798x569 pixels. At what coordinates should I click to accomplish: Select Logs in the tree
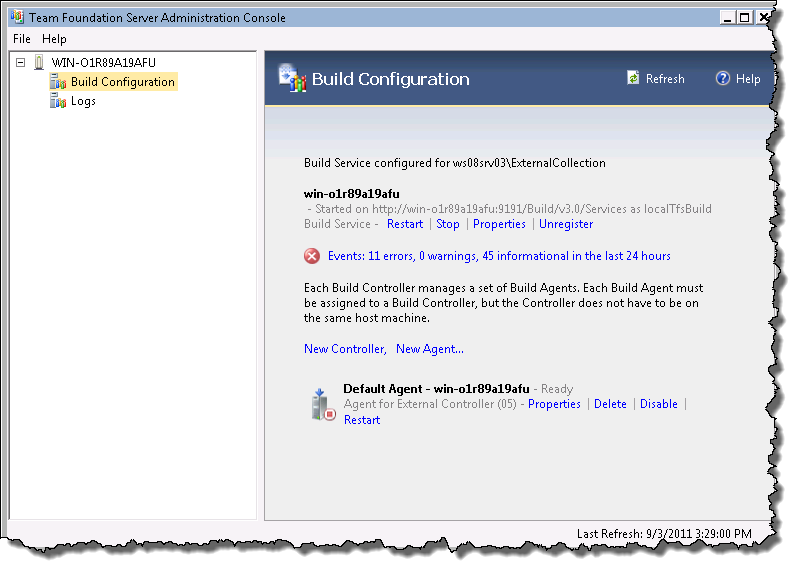[83, 101]
